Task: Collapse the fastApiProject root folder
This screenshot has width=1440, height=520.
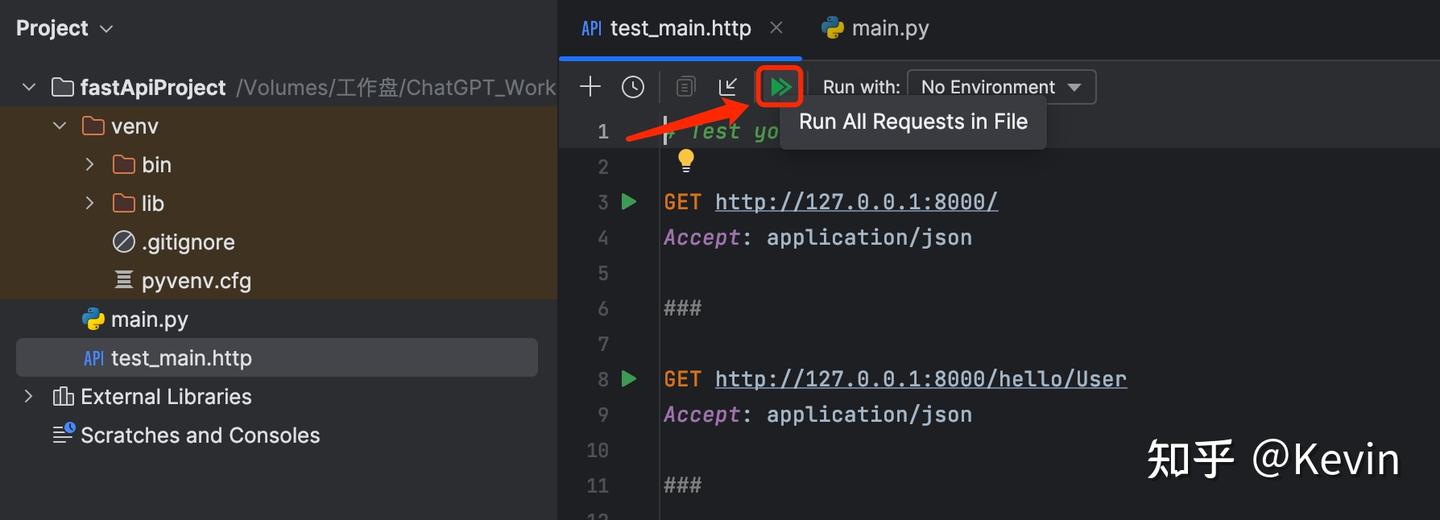Action: tap(29, 87)
